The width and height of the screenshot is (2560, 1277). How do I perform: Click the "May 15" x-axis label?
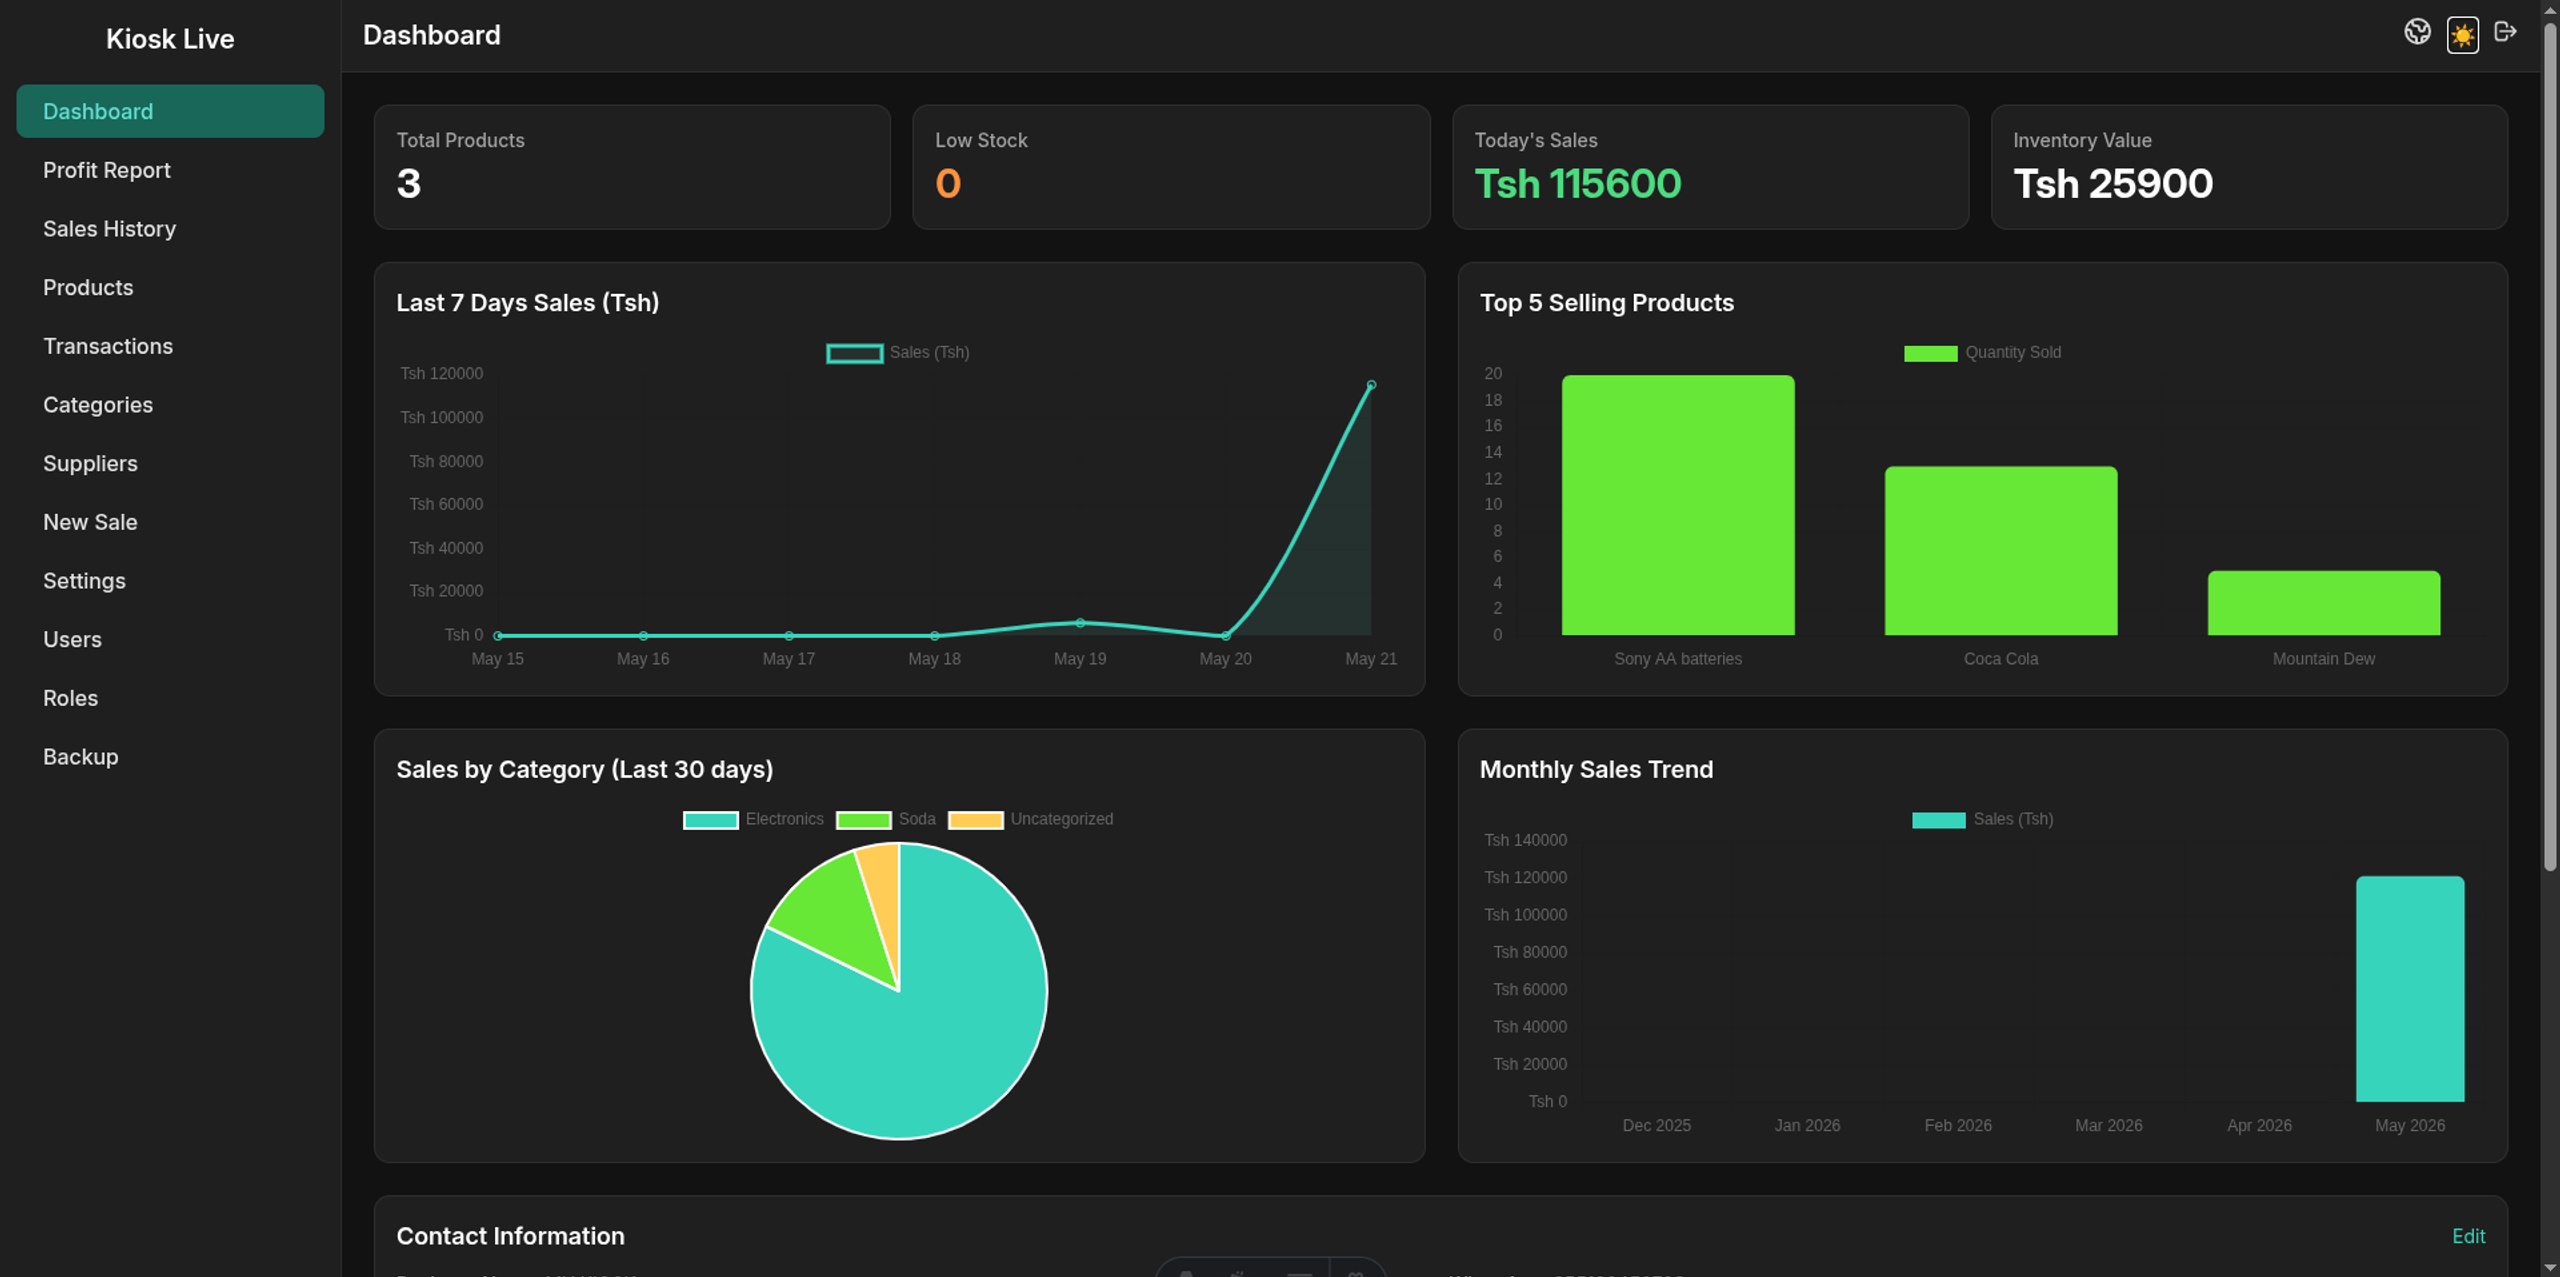498,659
